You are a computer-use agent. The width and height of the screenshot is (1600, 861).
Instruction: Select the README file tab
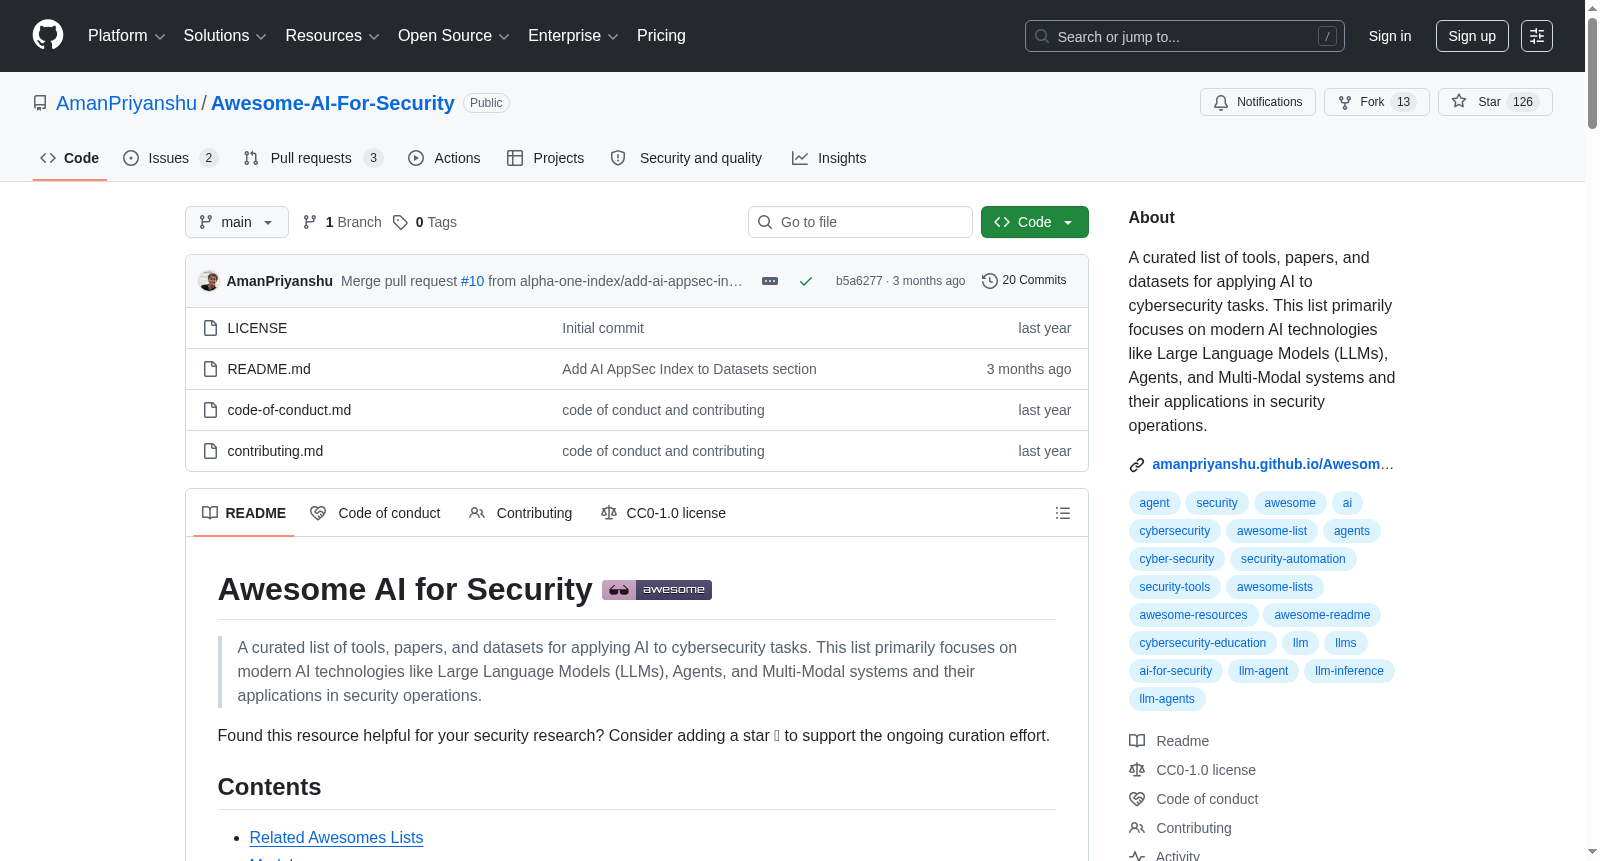pyautogui.click(x=244, y=513)
